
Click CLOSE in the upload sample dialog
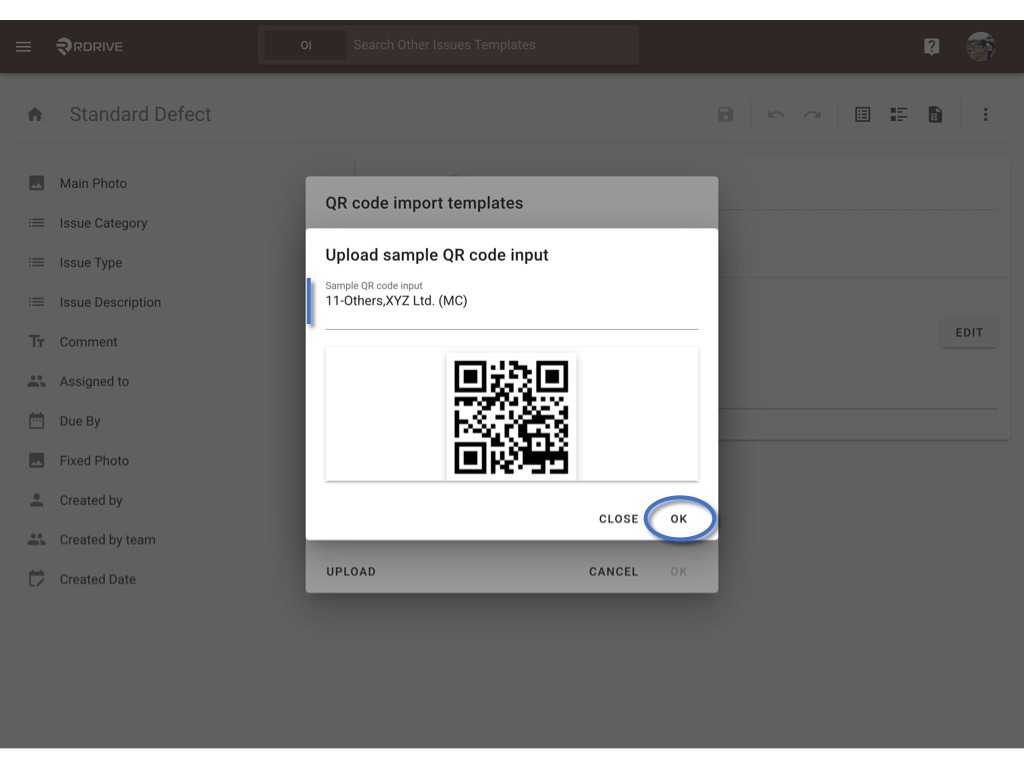pos(618,519)
